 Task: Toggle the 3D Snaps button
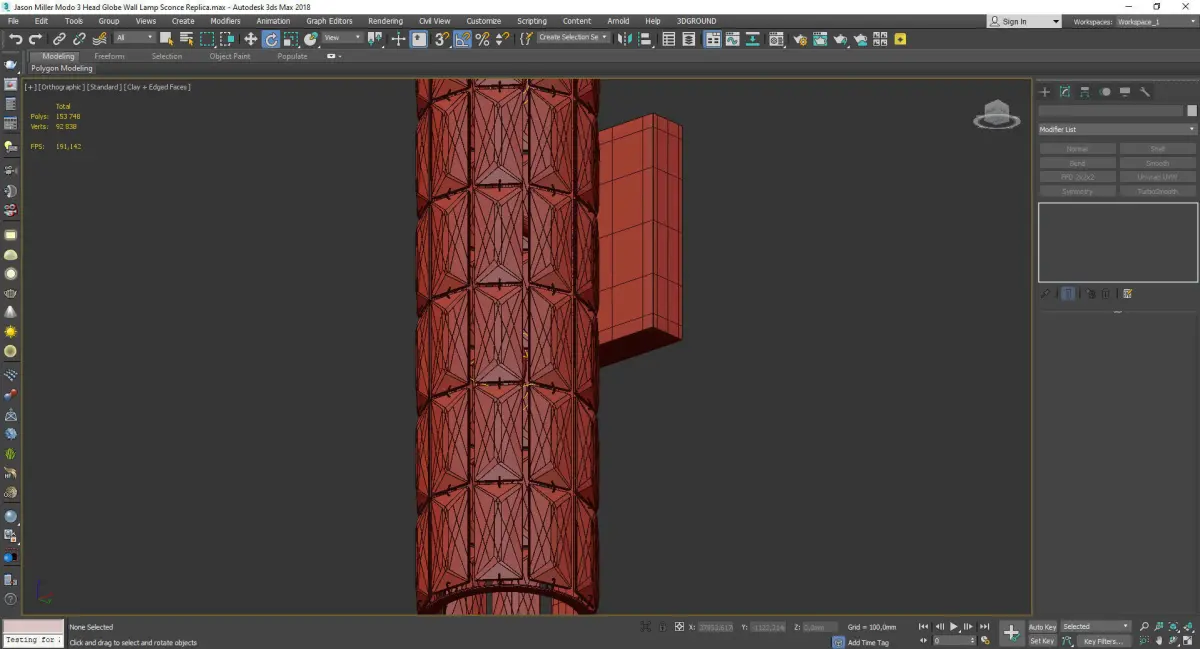point(441,39)
